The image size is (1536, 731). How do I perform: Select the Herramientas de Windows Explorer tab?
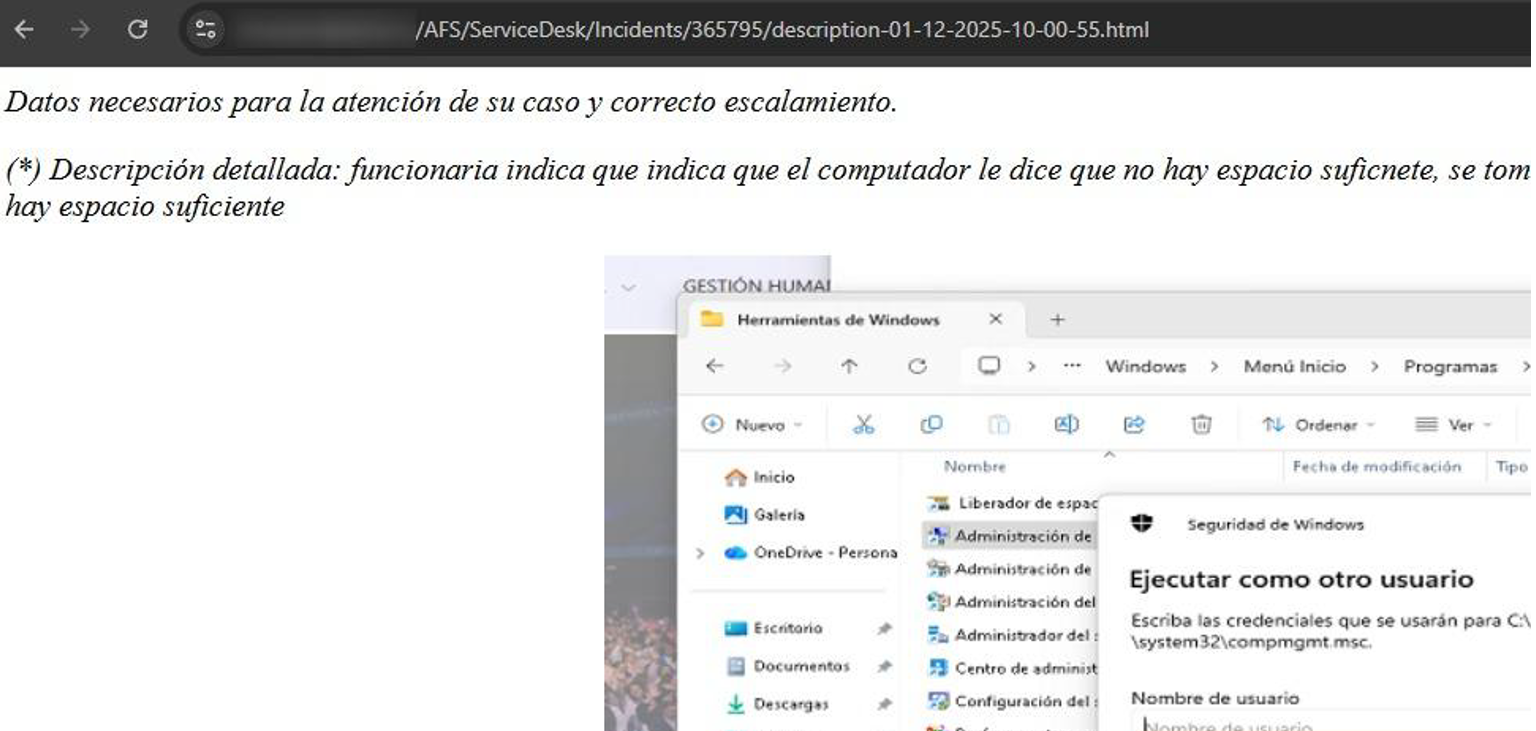pos(838,320)
